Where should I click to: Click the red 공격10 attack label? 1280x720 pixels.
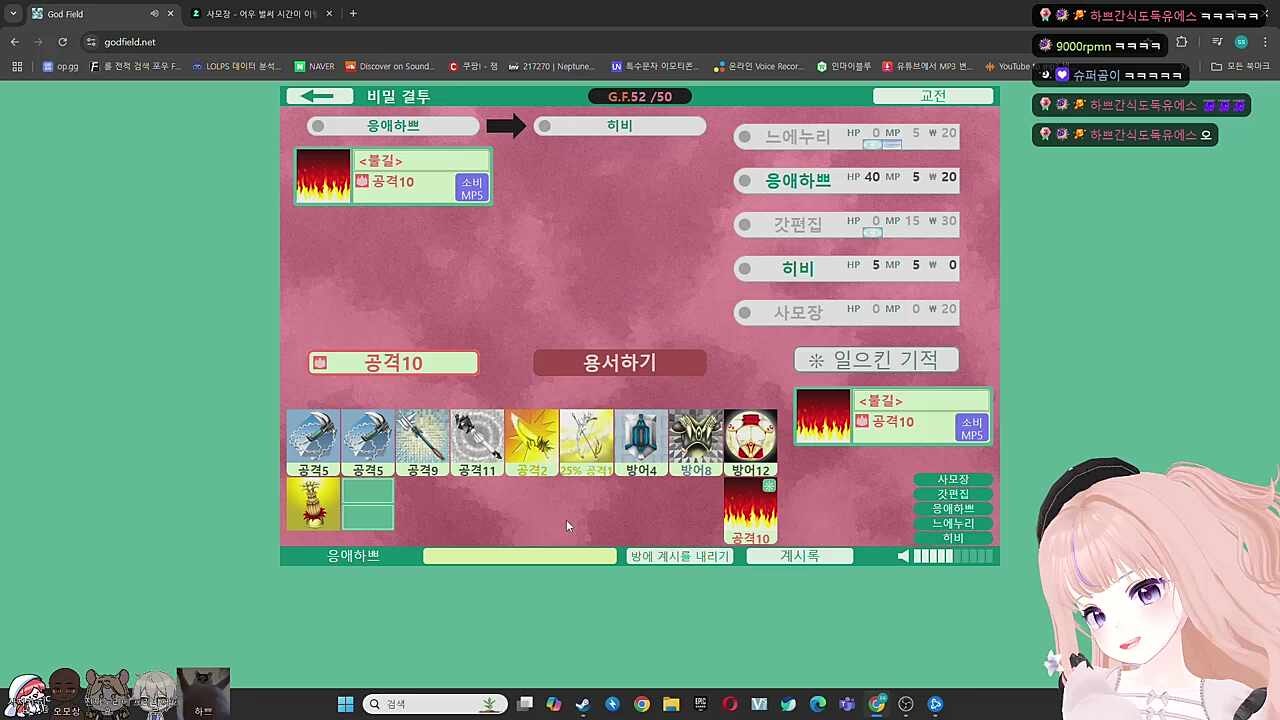pyautogui.click(x=393, y=363)
